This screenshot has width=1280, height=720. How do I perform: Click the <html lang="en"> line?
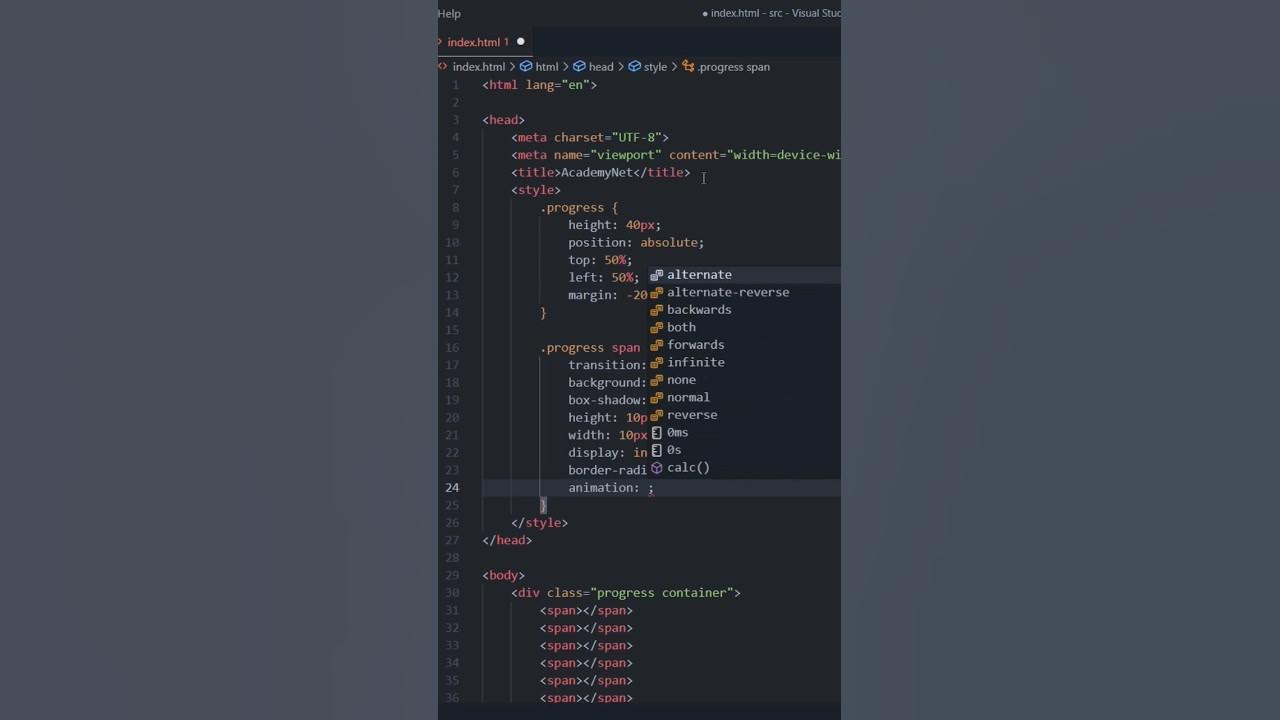(x=539, y=85)
